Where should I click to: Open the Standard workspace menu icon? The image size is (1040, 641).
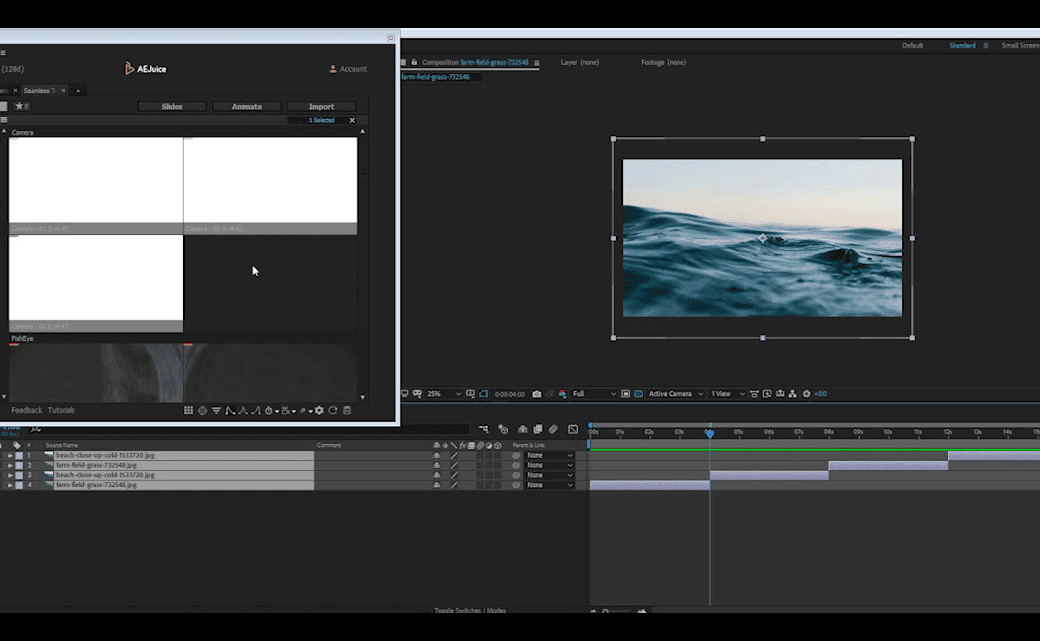coord(986,46)
